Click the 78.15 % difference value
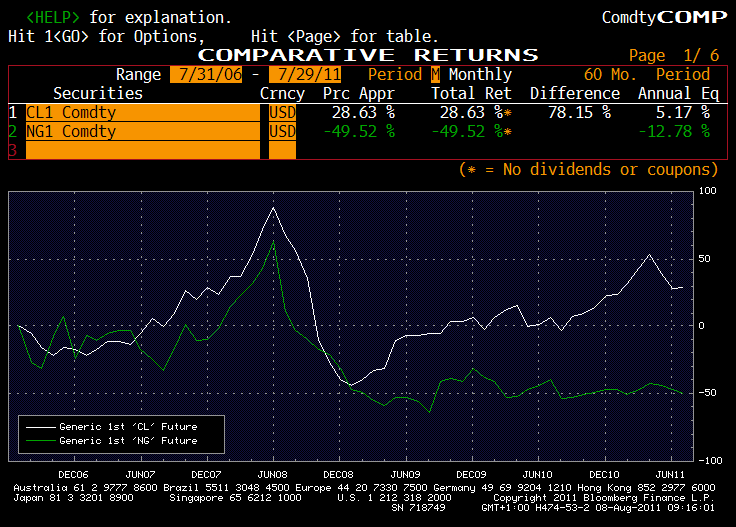Image resolution: width=736 pixels, height=527 pixels. point(579,113)
